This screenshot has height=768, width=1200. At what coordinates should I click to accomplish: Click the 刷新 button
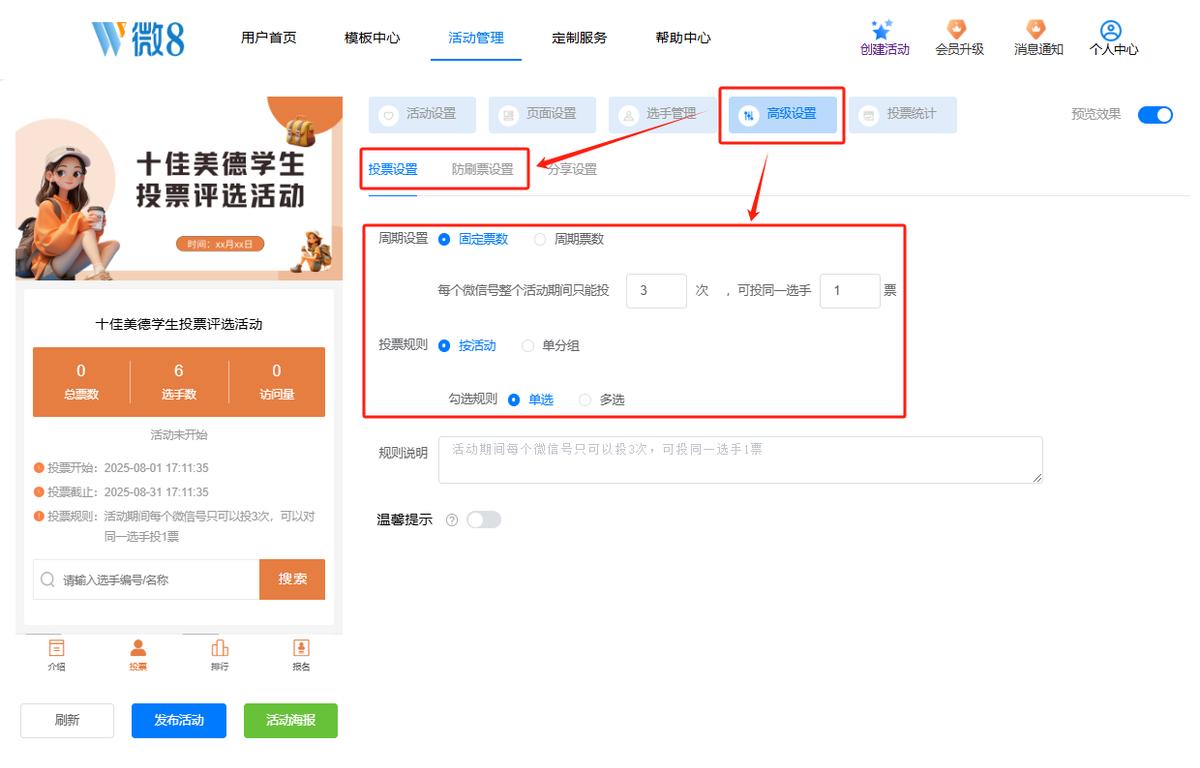pyautogui.click(x=67, y=720)
